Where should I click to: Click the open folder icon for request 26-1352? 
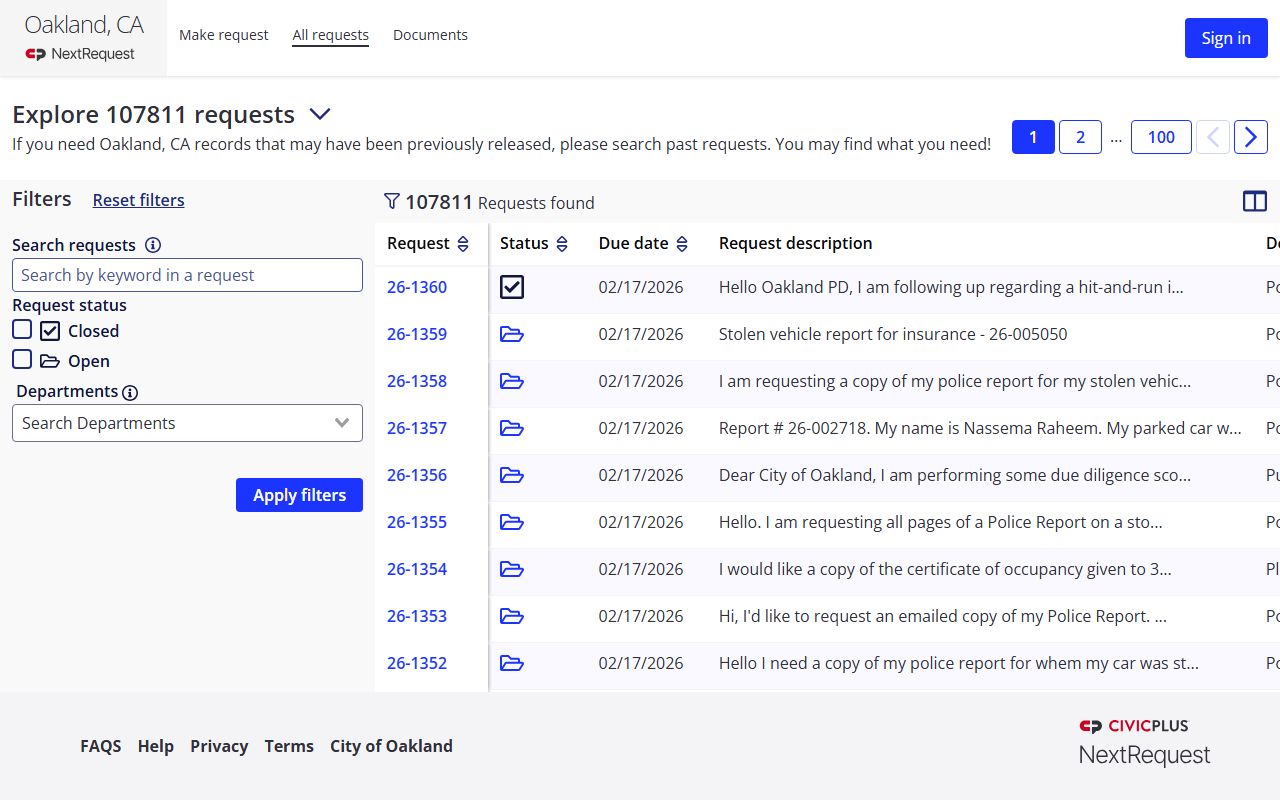(512, 663)
